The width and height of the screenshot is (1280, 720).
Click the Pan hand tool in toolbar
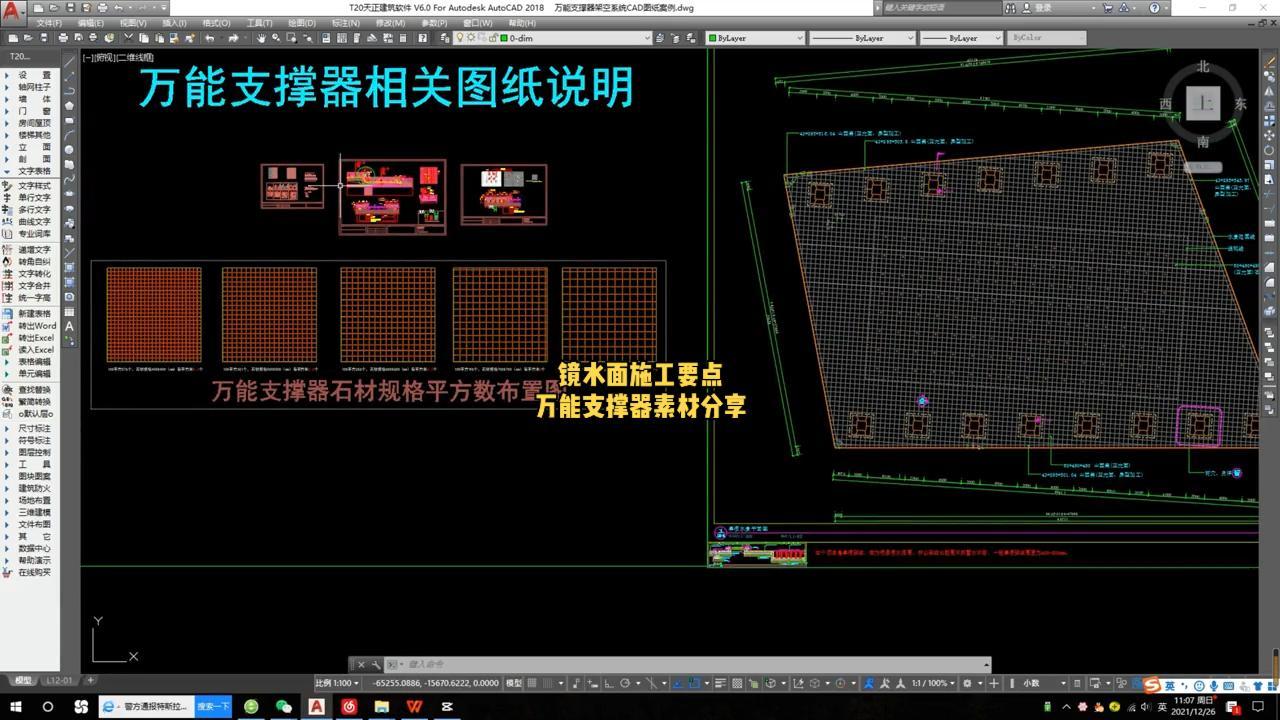tap(261, 38)
